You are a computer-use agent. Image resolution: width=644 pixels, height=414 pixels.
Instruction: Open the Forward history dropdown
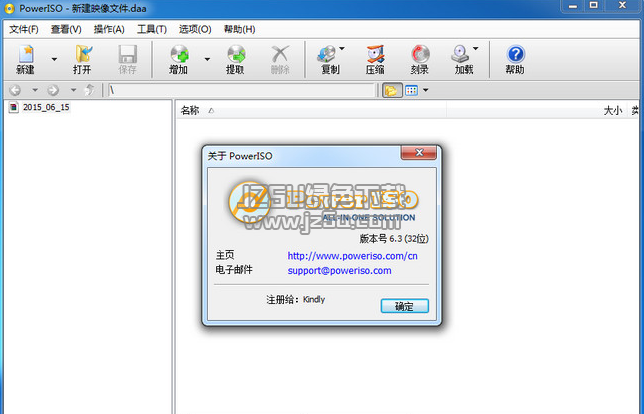73,90
